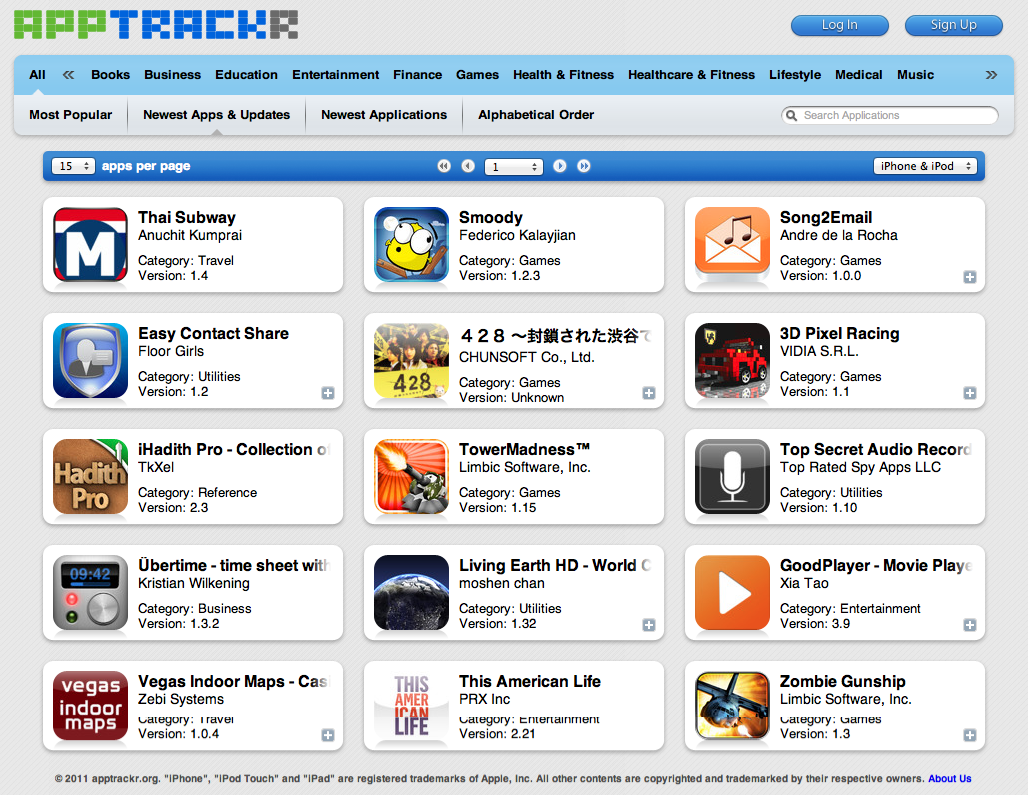Open the apps per page dropdown

[x=73, y=166]
